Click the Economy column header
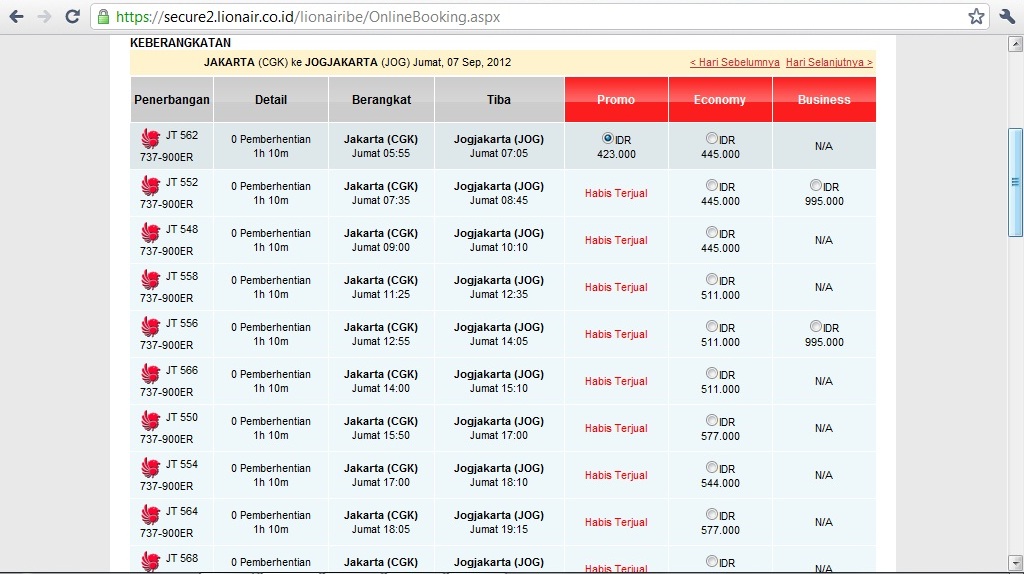 pos(720,99)
